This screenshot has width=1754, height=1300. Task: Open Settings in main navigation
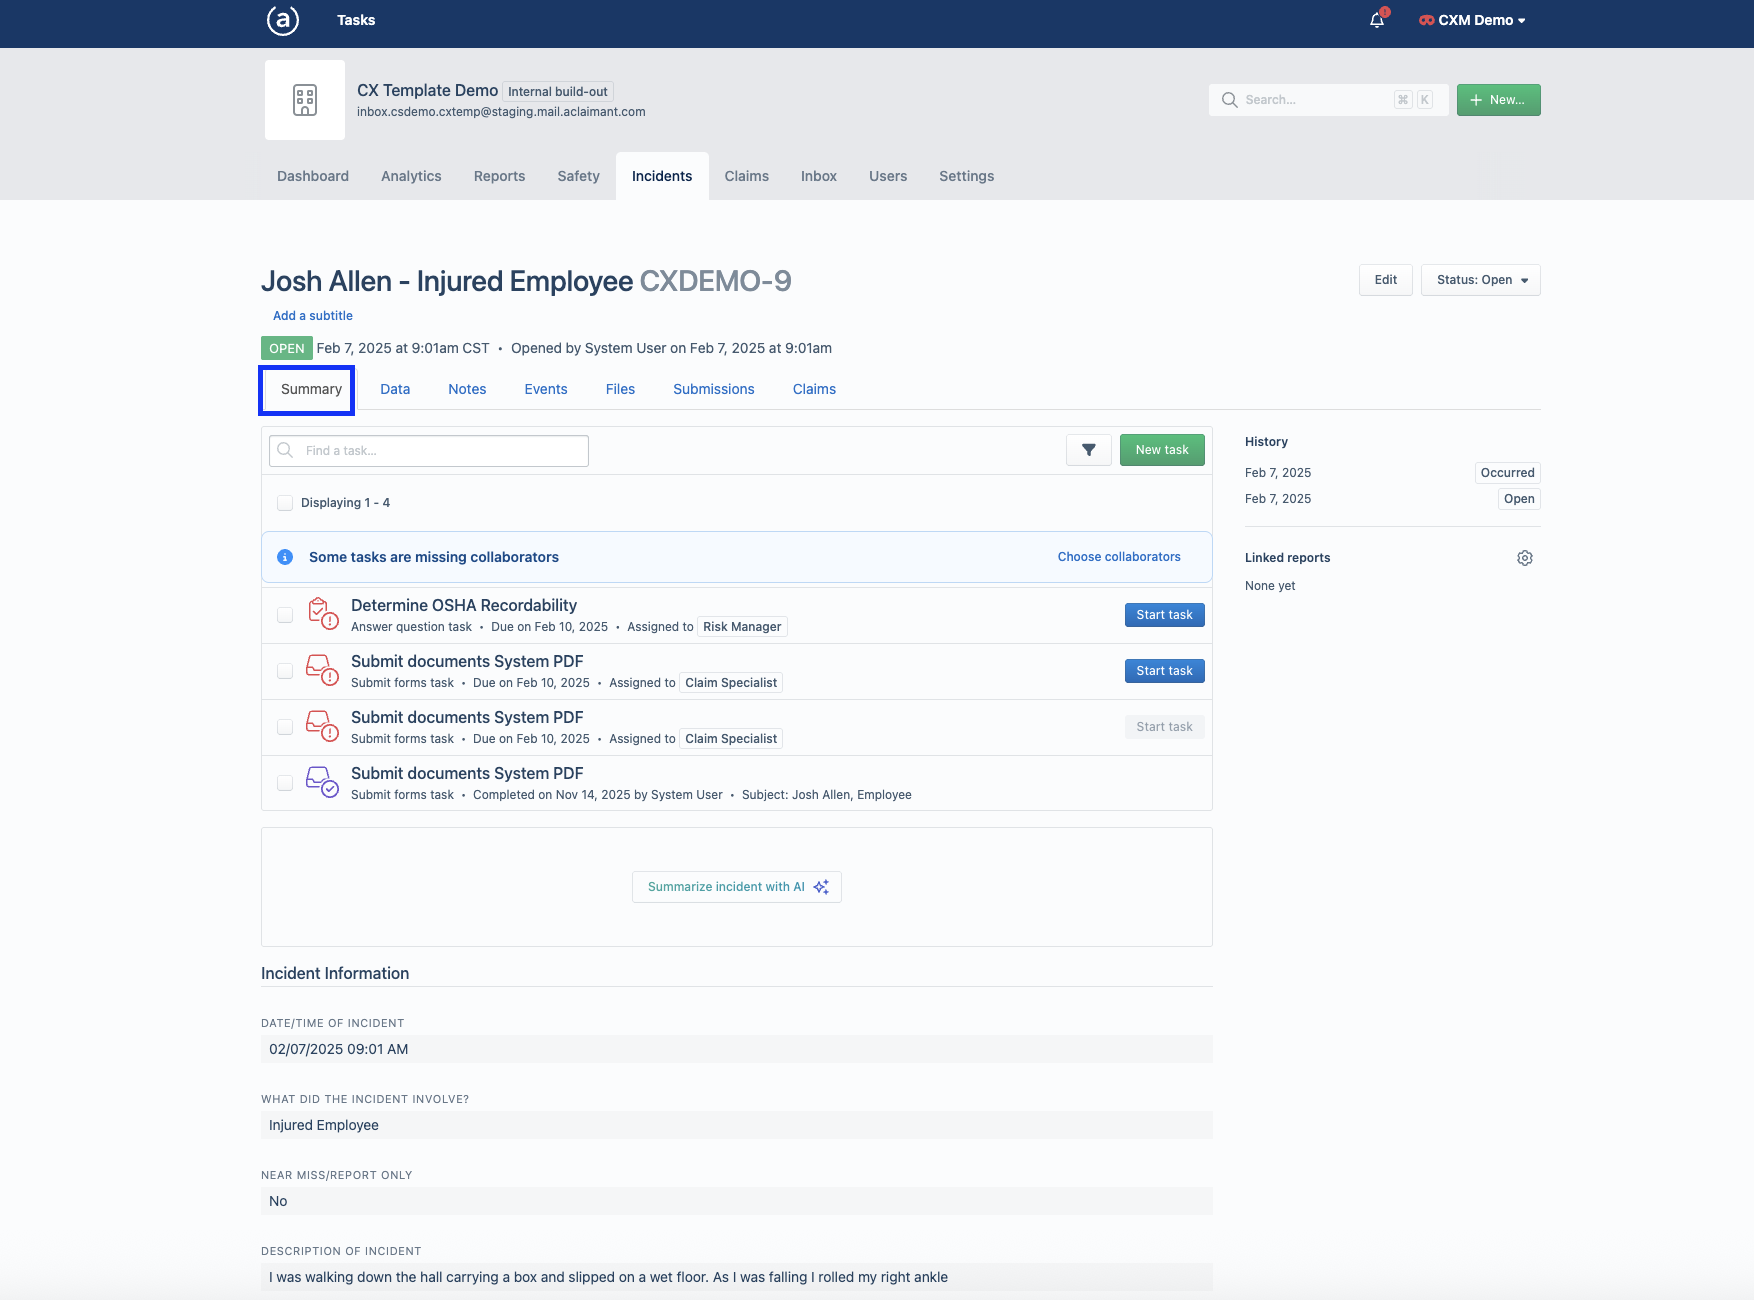(x=967, y=176)
